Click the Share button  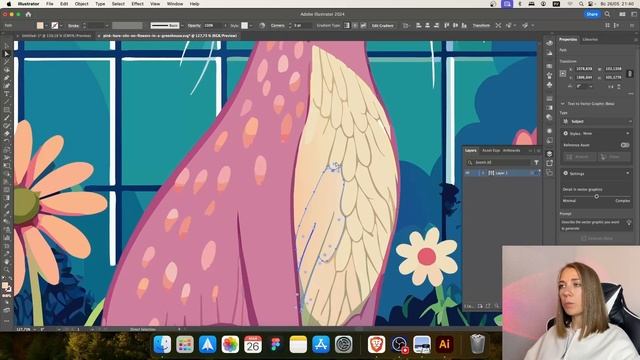(592, 14)
